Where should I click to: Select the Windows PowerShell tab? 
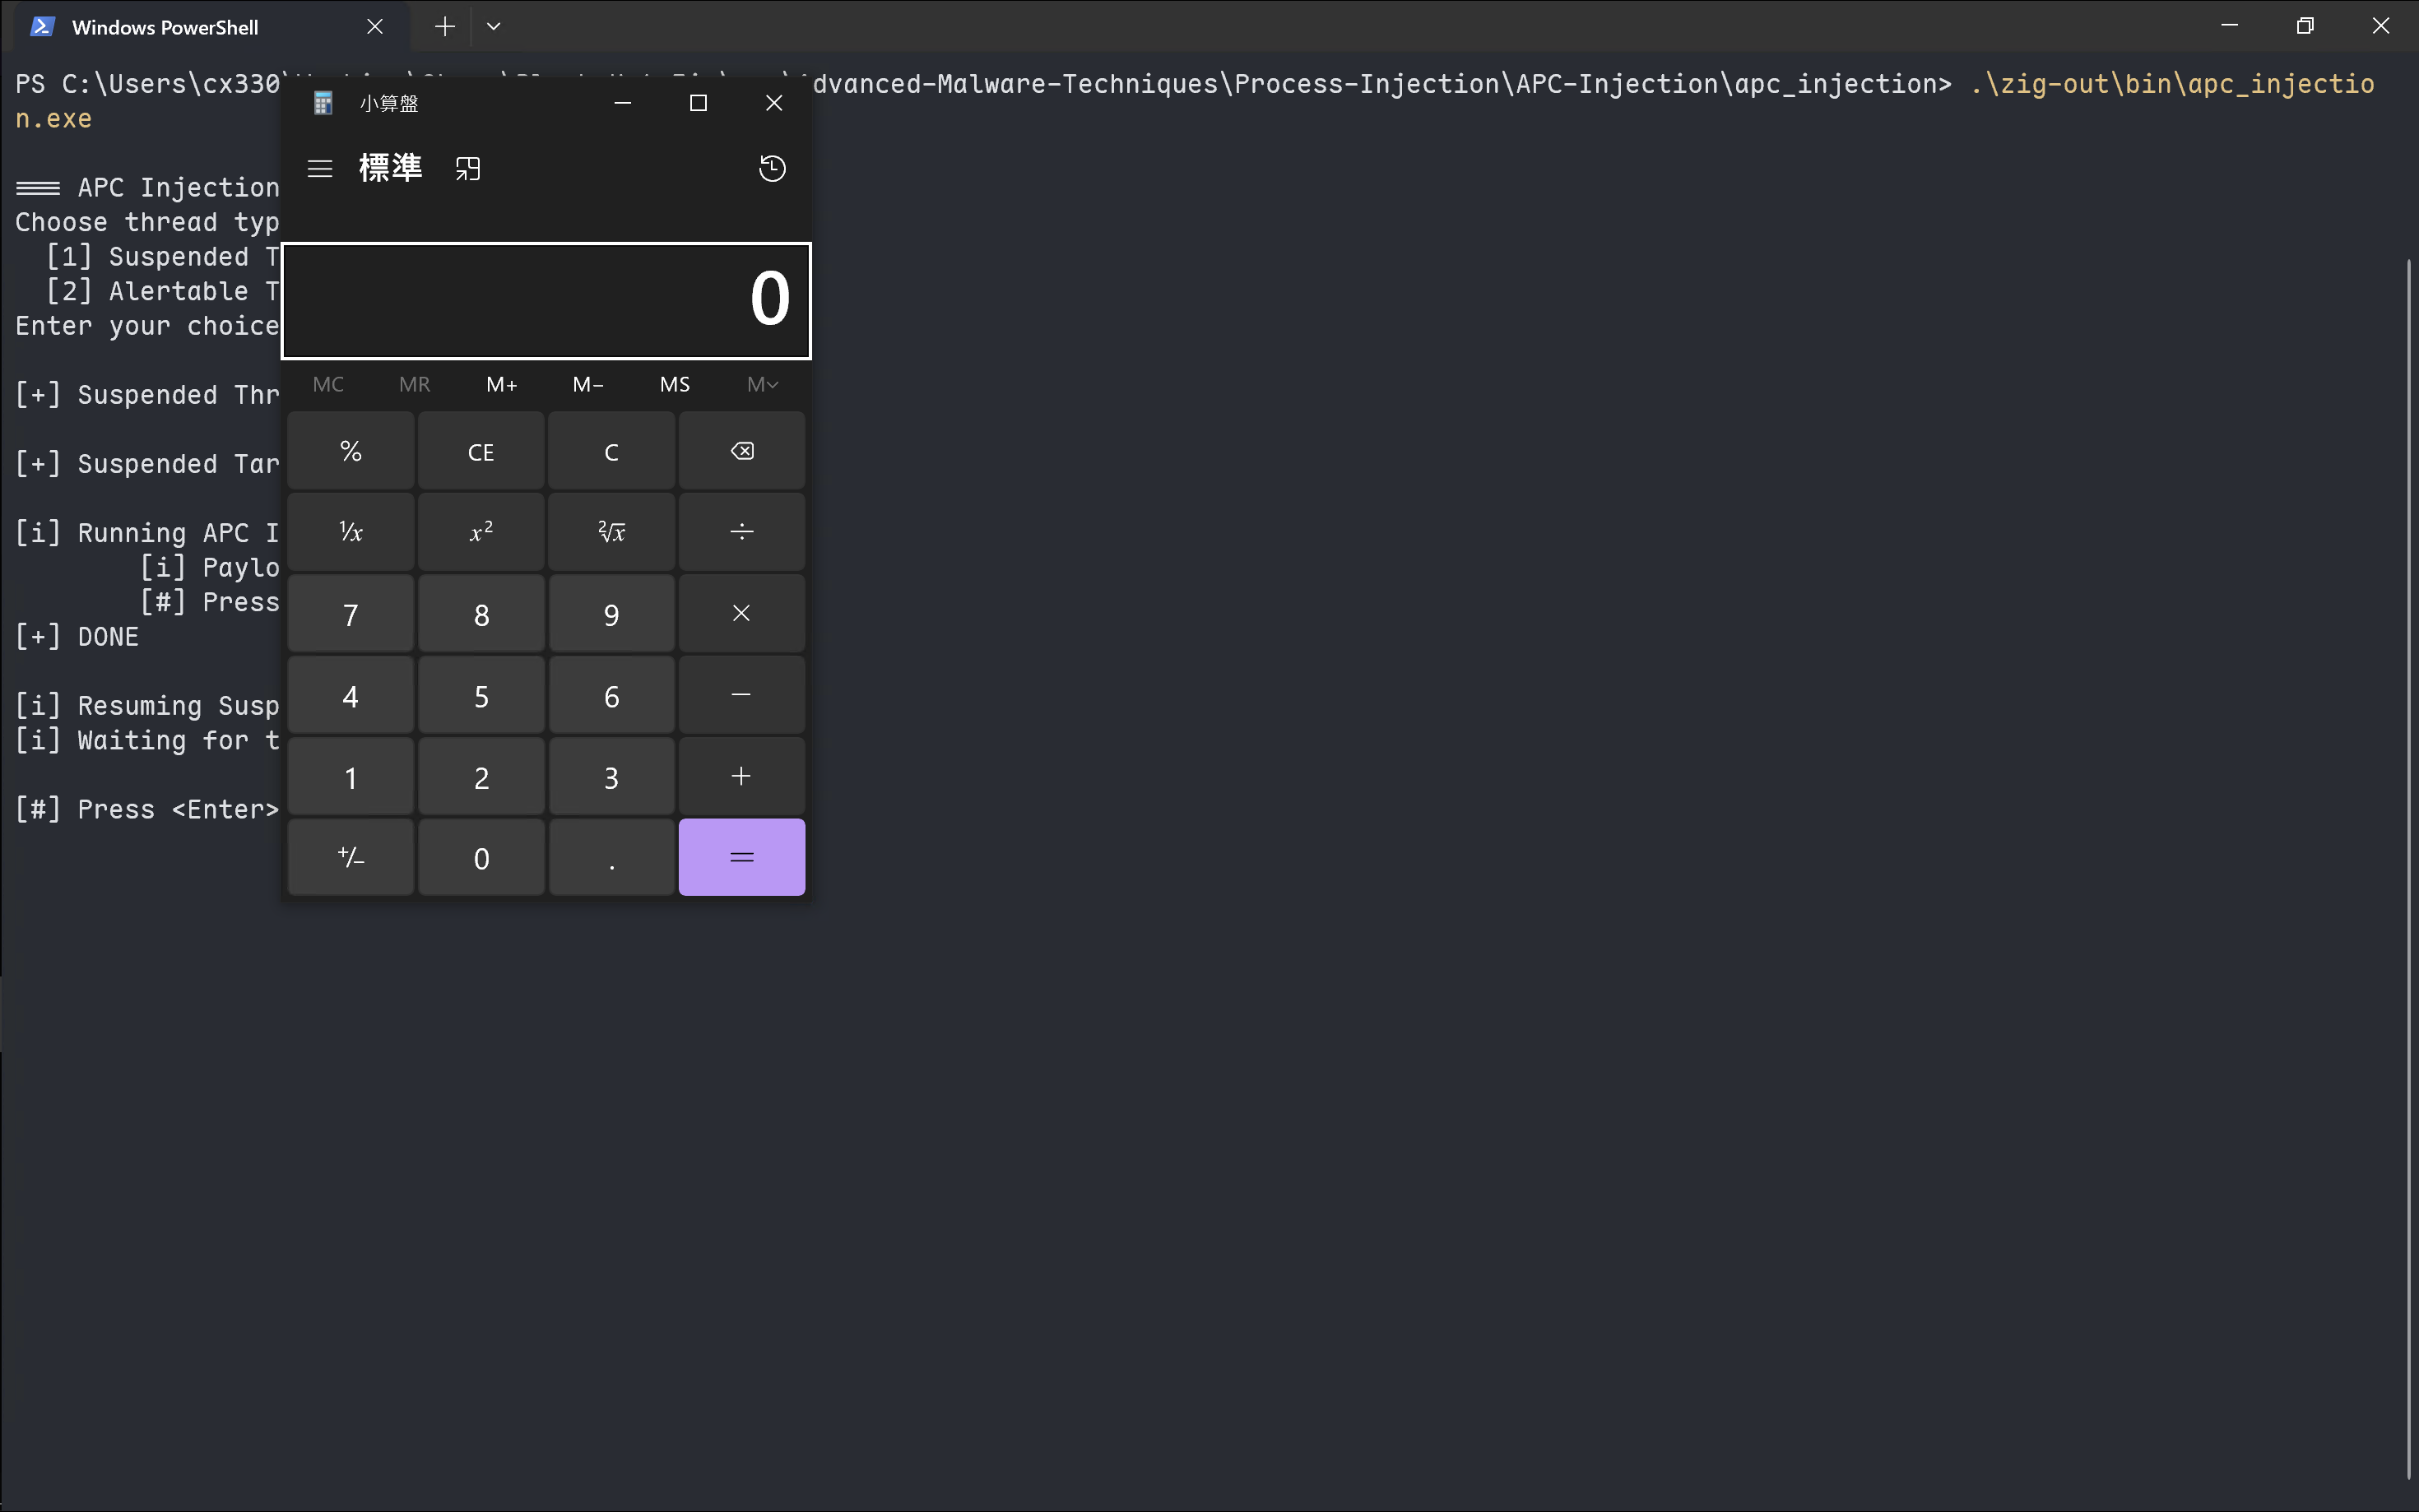click(165, 27)
